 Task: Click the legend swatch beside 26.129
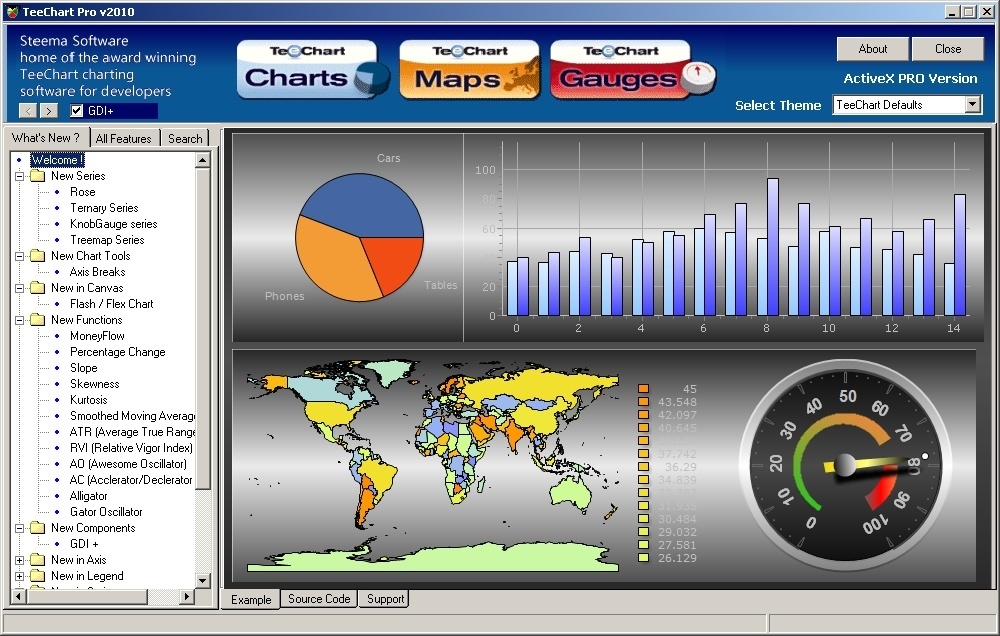(643, 558)
